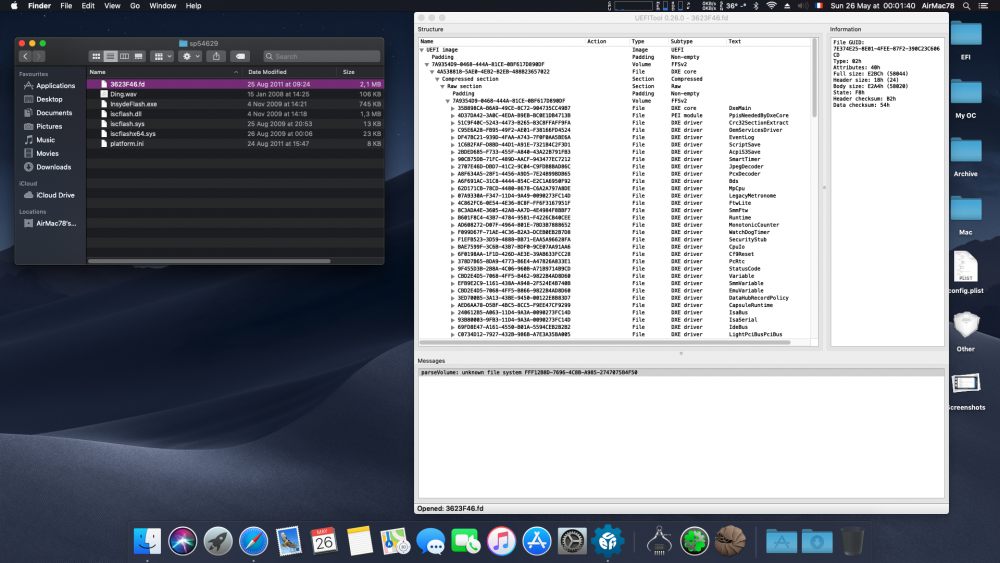This screenshot has height=563, width=1000.
Task: Open Siri from the Dock
Action: click(x=182, y=541)
